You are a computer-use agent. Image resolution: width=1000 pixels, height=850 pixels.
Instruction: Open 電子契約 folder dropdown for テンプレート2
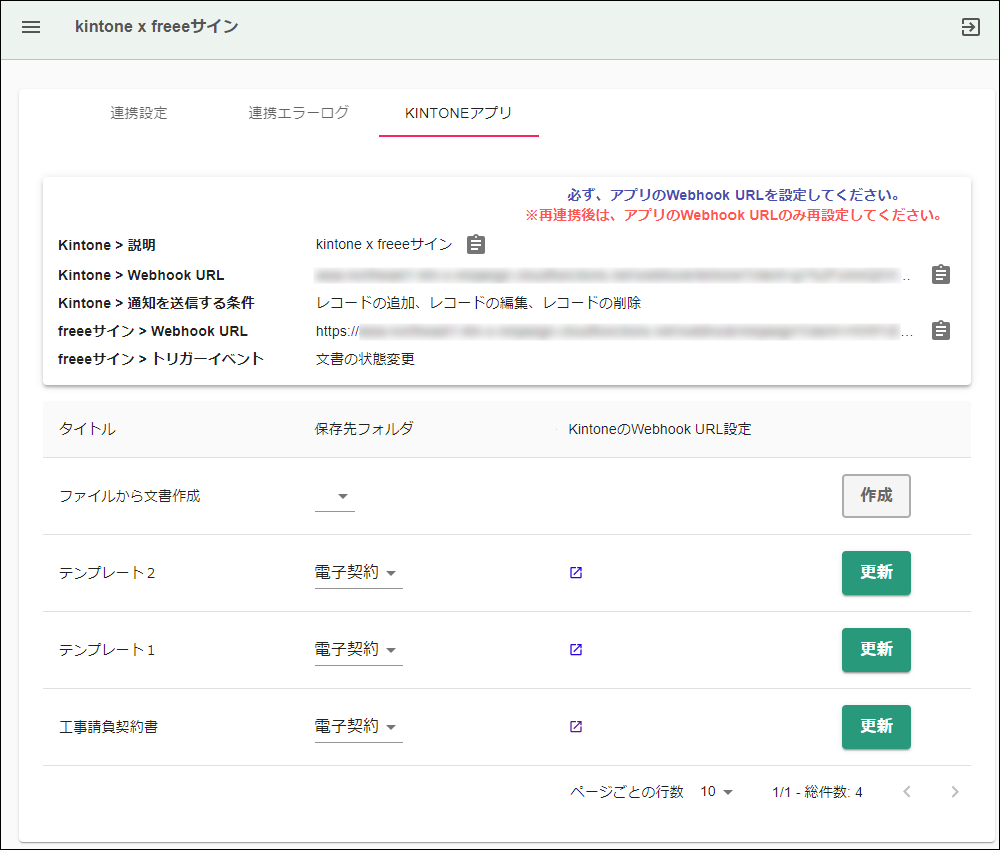tap(358, 573)
